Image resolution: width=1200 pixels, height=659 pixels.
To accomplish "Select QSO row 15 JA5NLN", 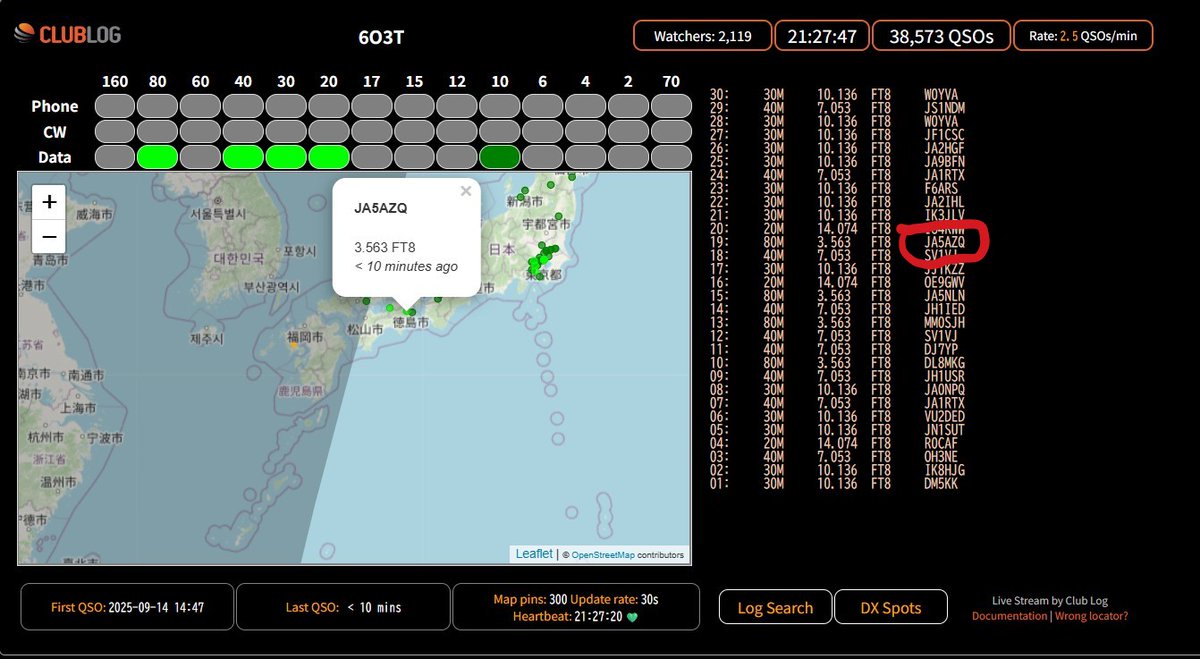I will pyautogui.click(x=838, y=296).
